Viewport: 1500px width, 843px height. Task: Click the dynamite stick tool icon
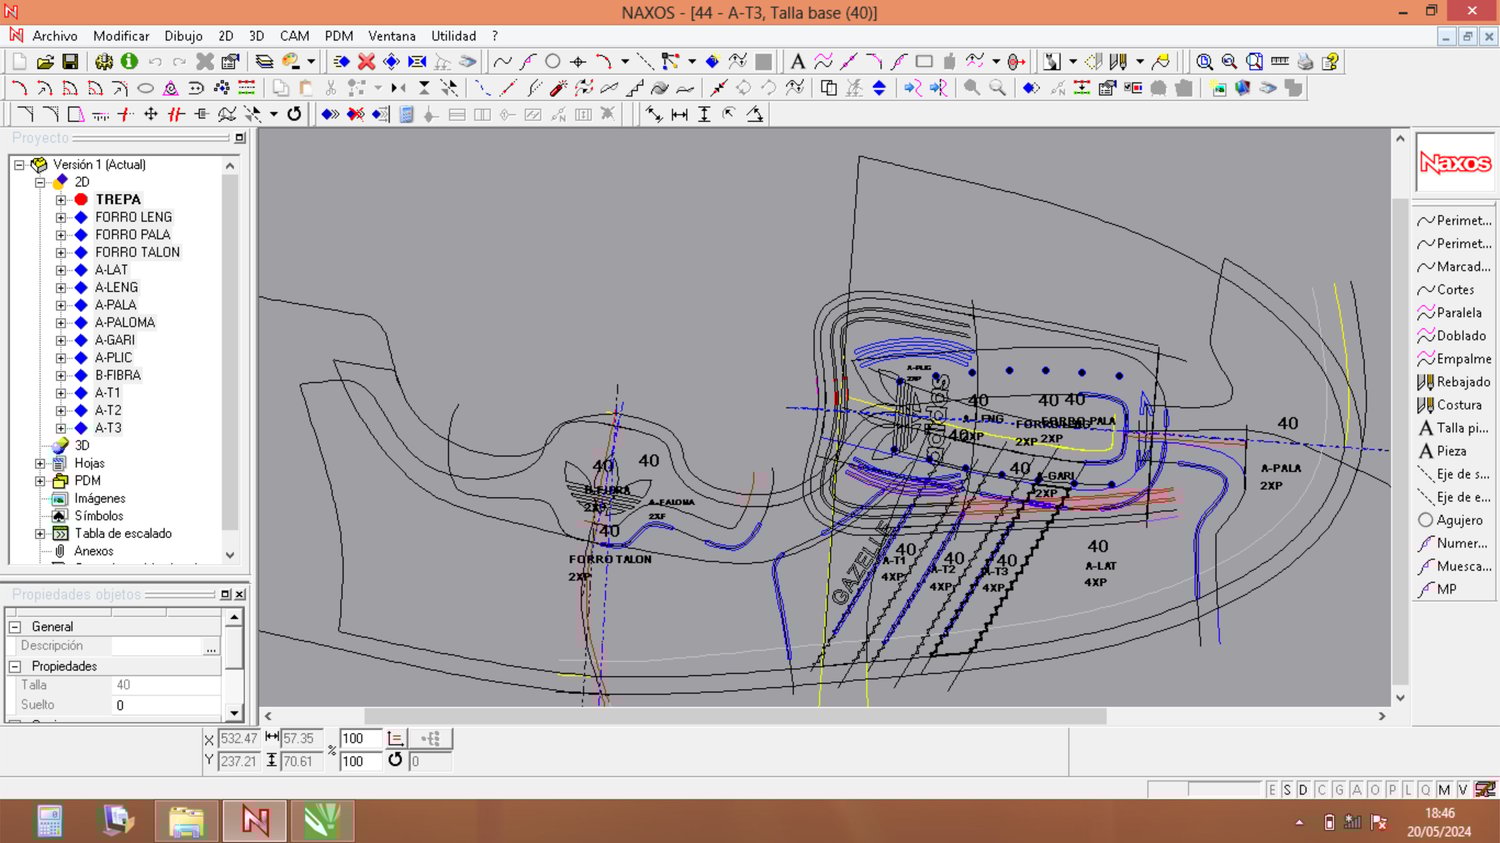(558, 88)
